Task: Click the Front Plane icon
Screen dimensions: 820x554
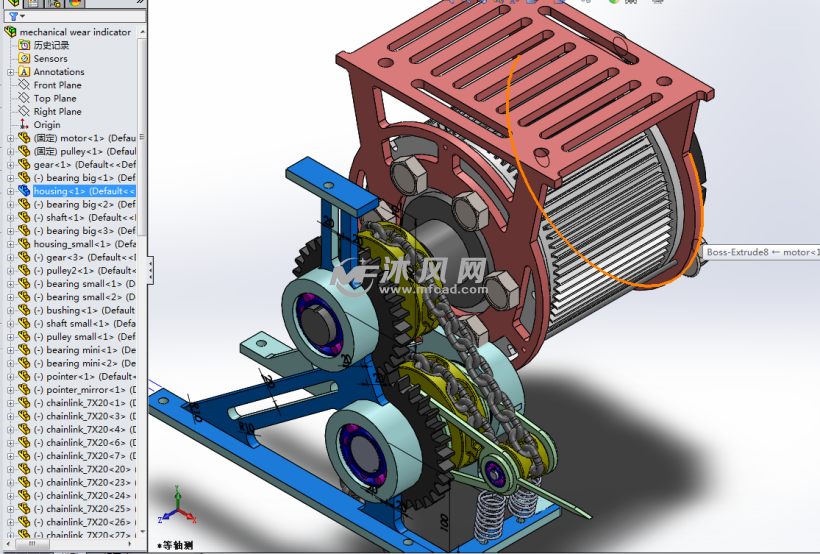Action: (24, 85)
